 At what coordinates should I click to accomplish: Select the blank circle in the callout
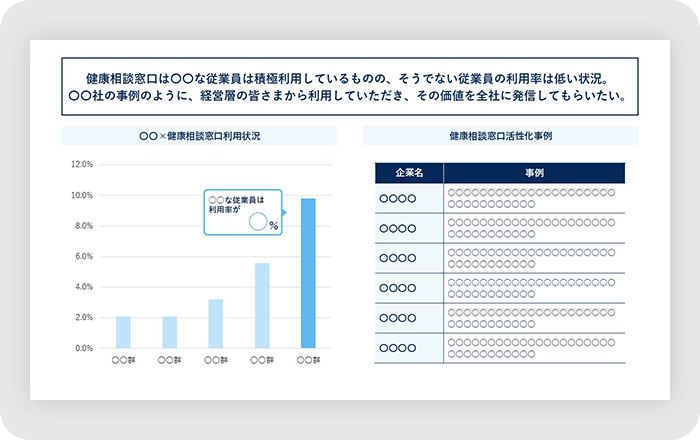257,222
